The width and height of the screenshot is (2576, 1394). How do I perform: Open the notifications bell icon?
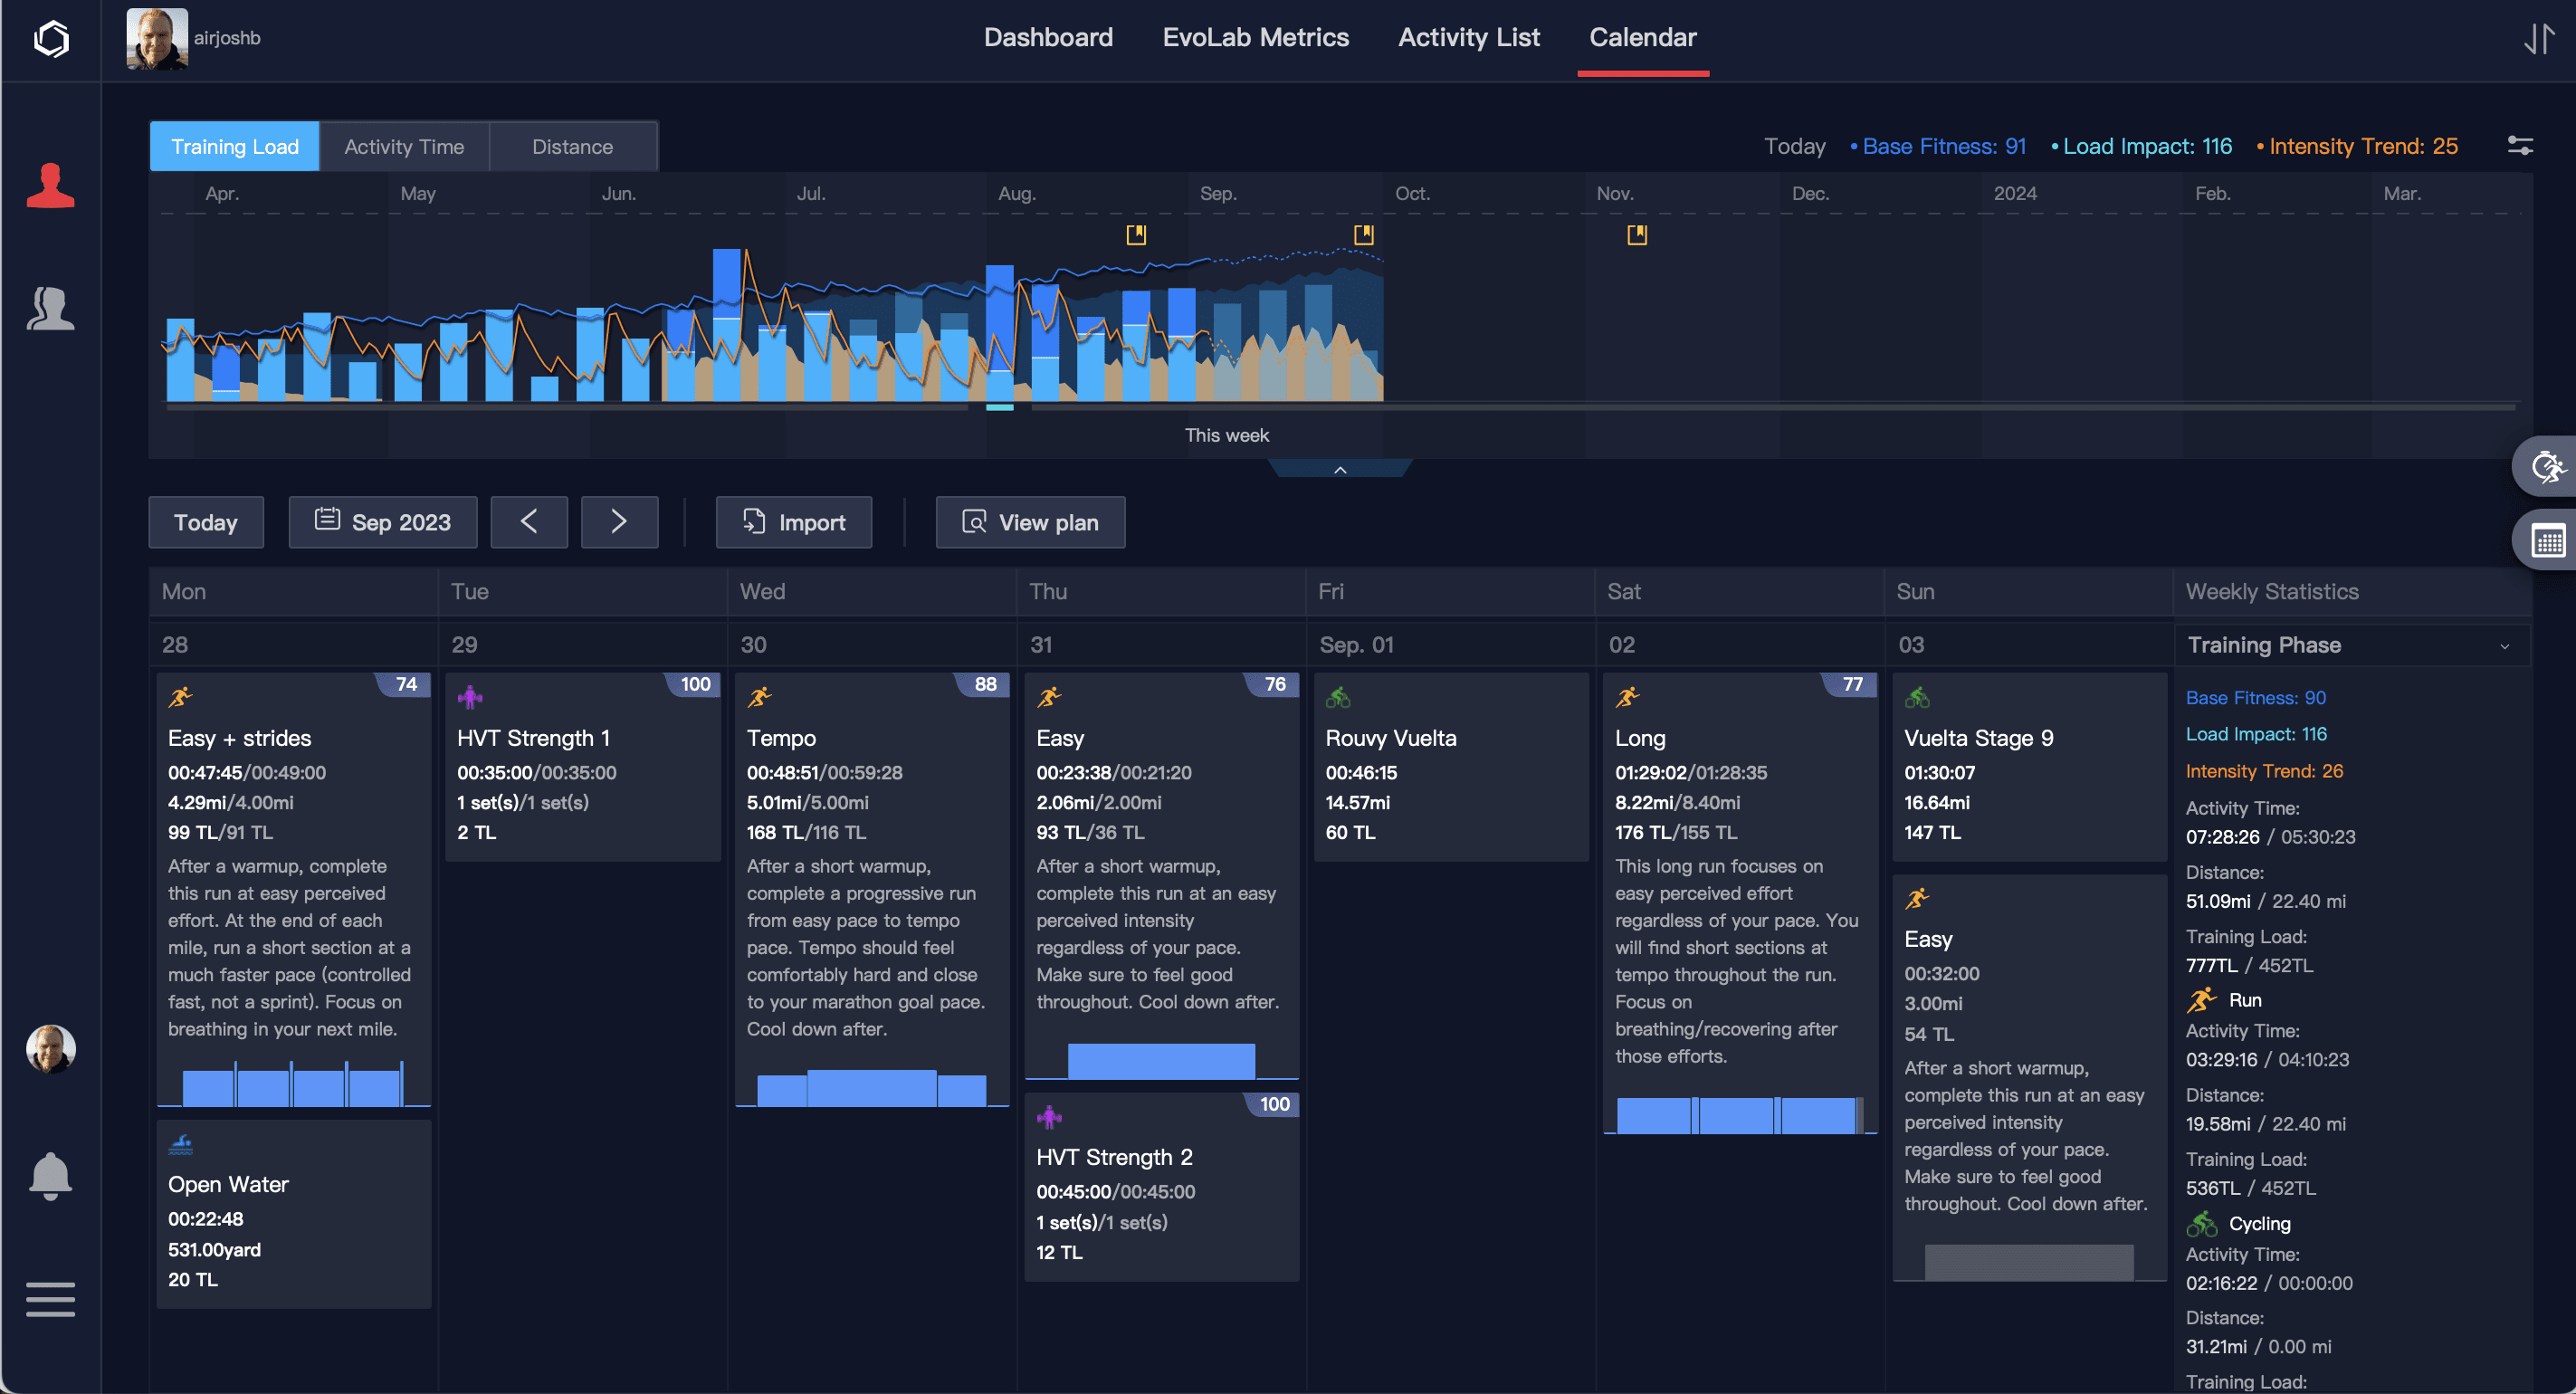tap(50, 1176)
